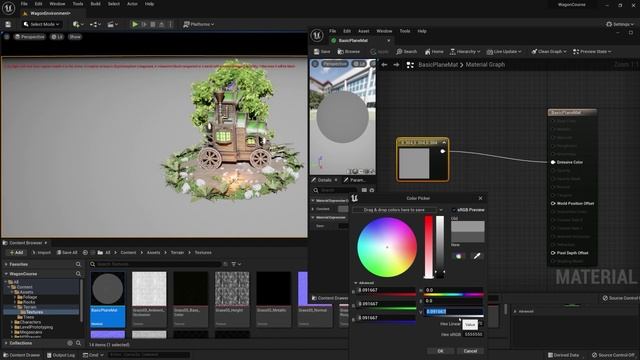The height and width of the screenshot is (360, 640).
Task: Click the Content Browser filter icon
Action: point(236,264)
